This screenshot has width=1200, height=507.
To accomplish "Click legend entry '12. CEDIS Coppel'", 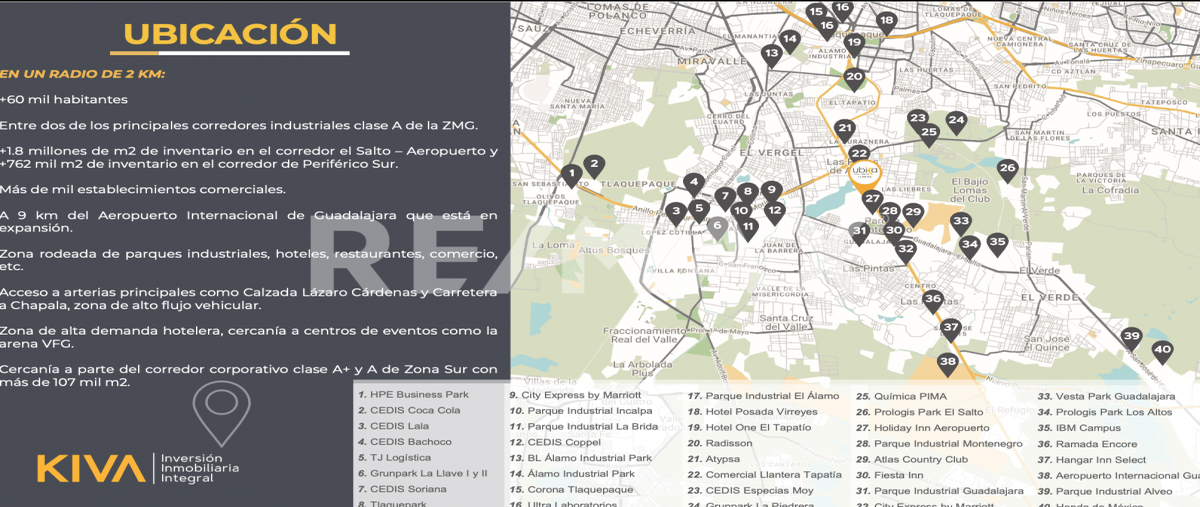I will [555, 443].
